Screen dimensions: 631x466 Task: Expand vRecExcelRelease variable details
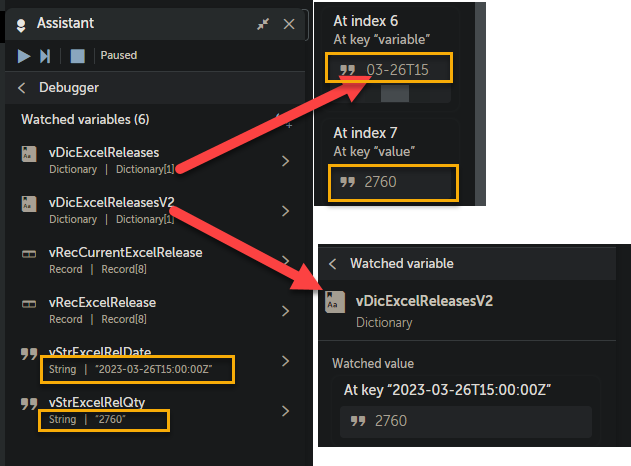pos(285,311)
